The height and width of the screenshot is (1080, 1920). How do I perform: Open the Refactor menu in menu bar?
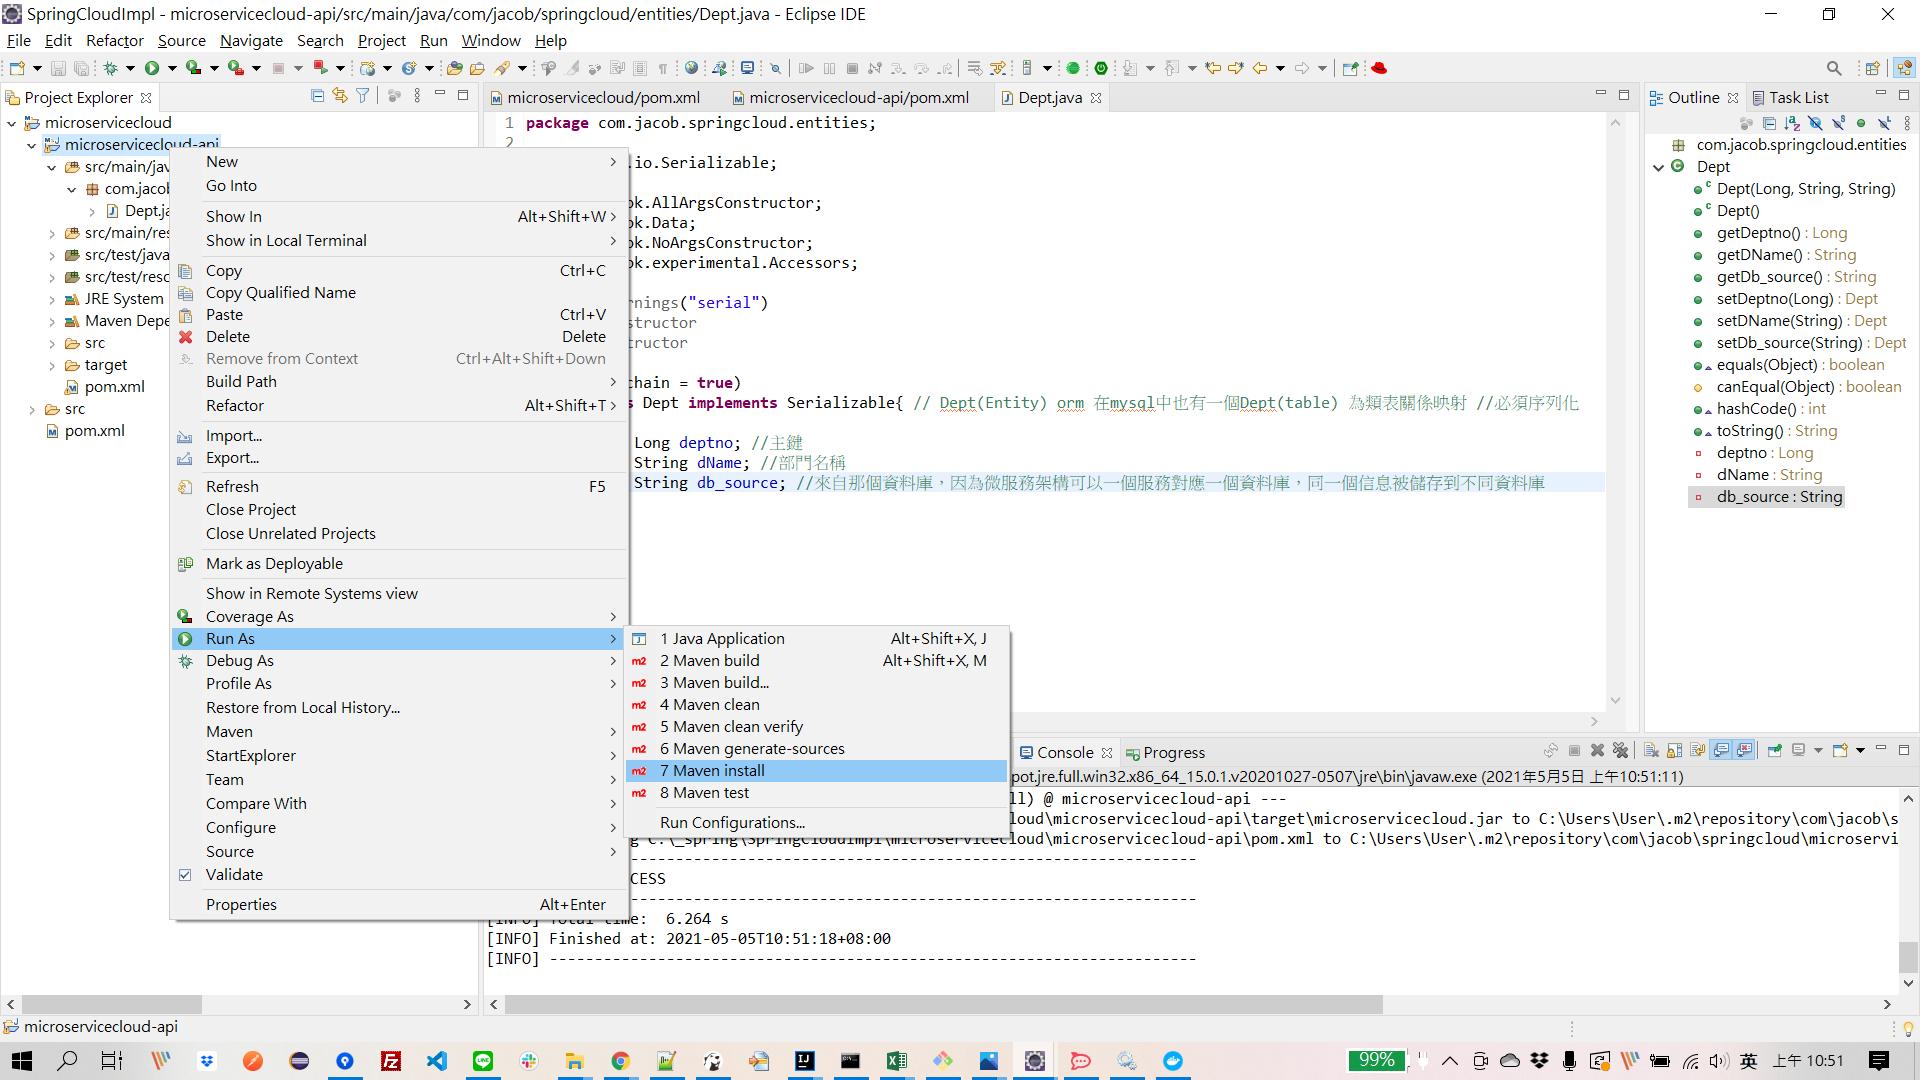[114, 40]
